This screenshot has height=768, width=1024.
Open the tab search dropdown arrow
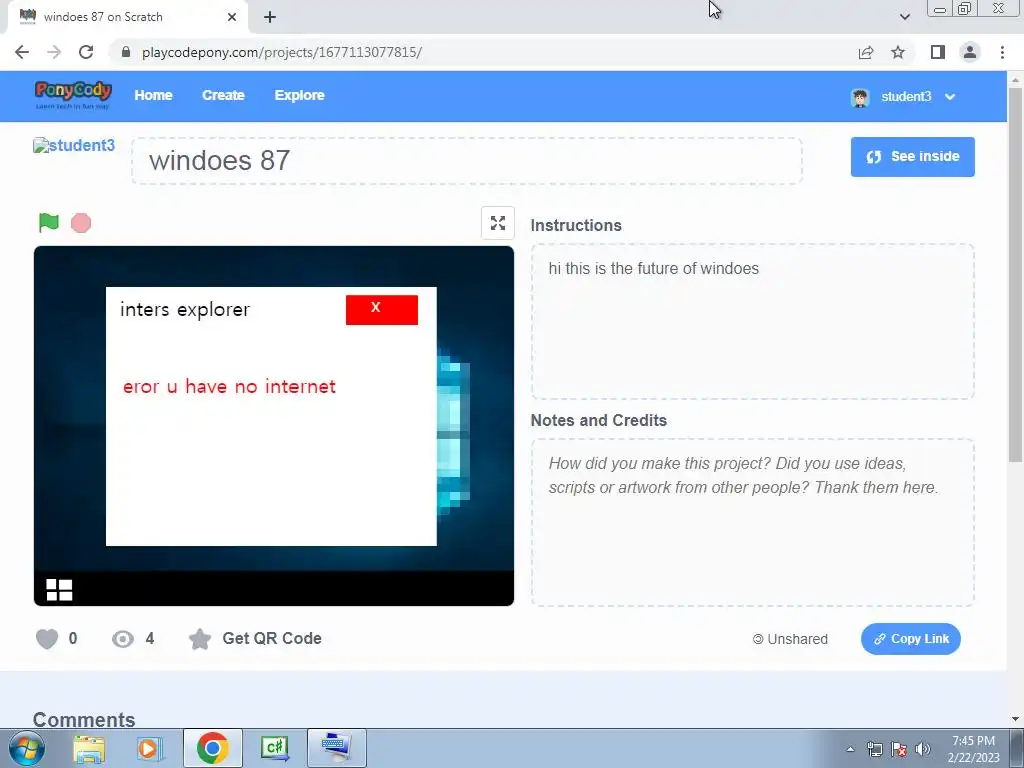tap(904, 17)
